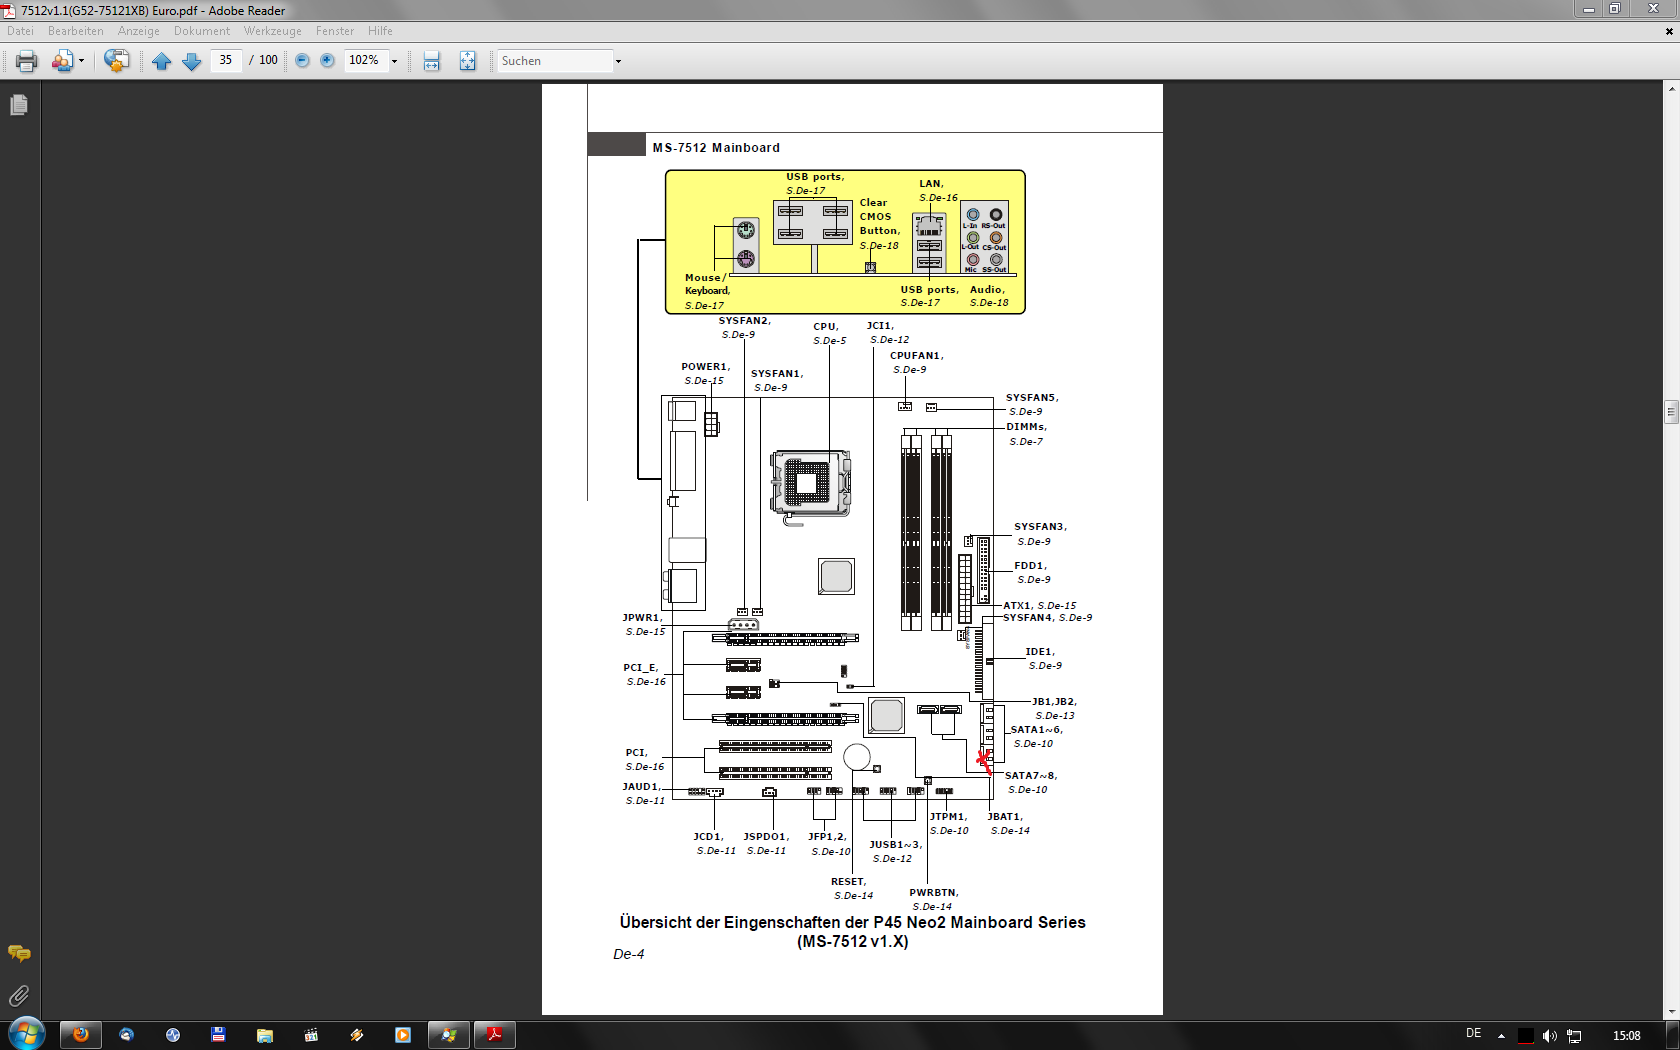This screenshot has height=1050, width=1680.
Task: Click the 'CPUFAN1' label in the diagram
Action: click(x=916, y=356)
